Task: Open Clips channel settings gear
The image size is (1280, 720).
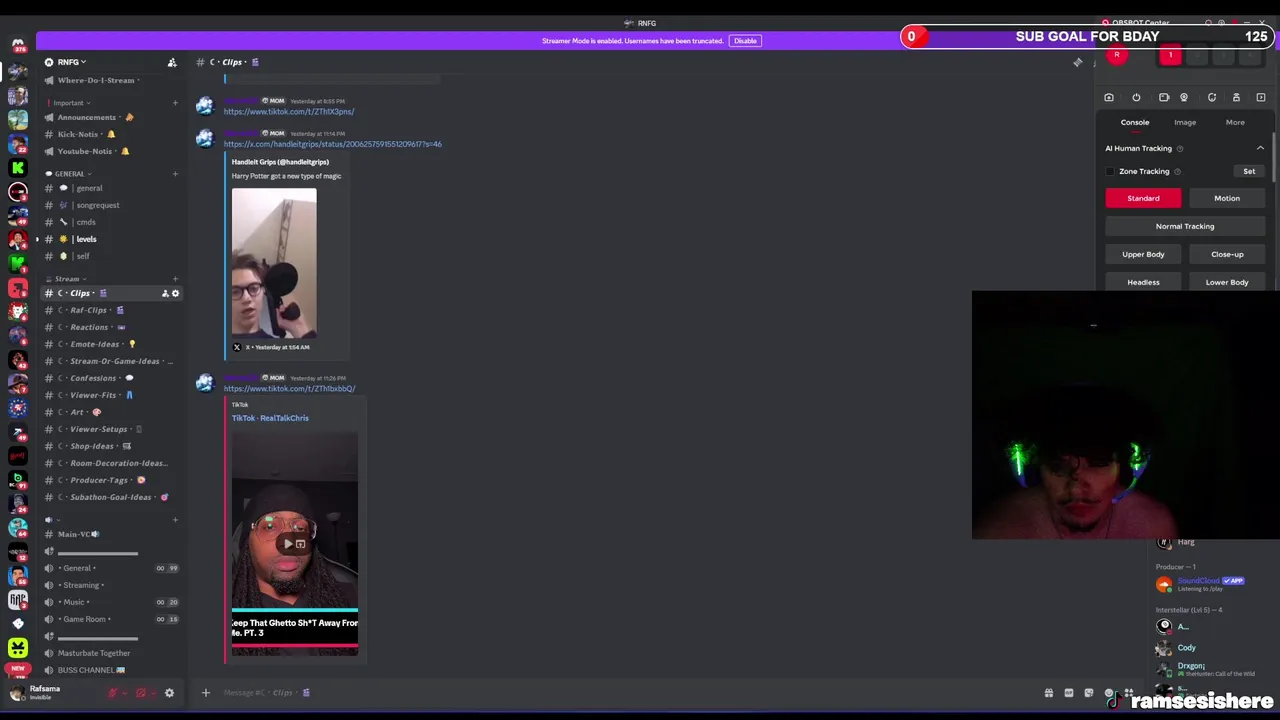Action: 175,293
